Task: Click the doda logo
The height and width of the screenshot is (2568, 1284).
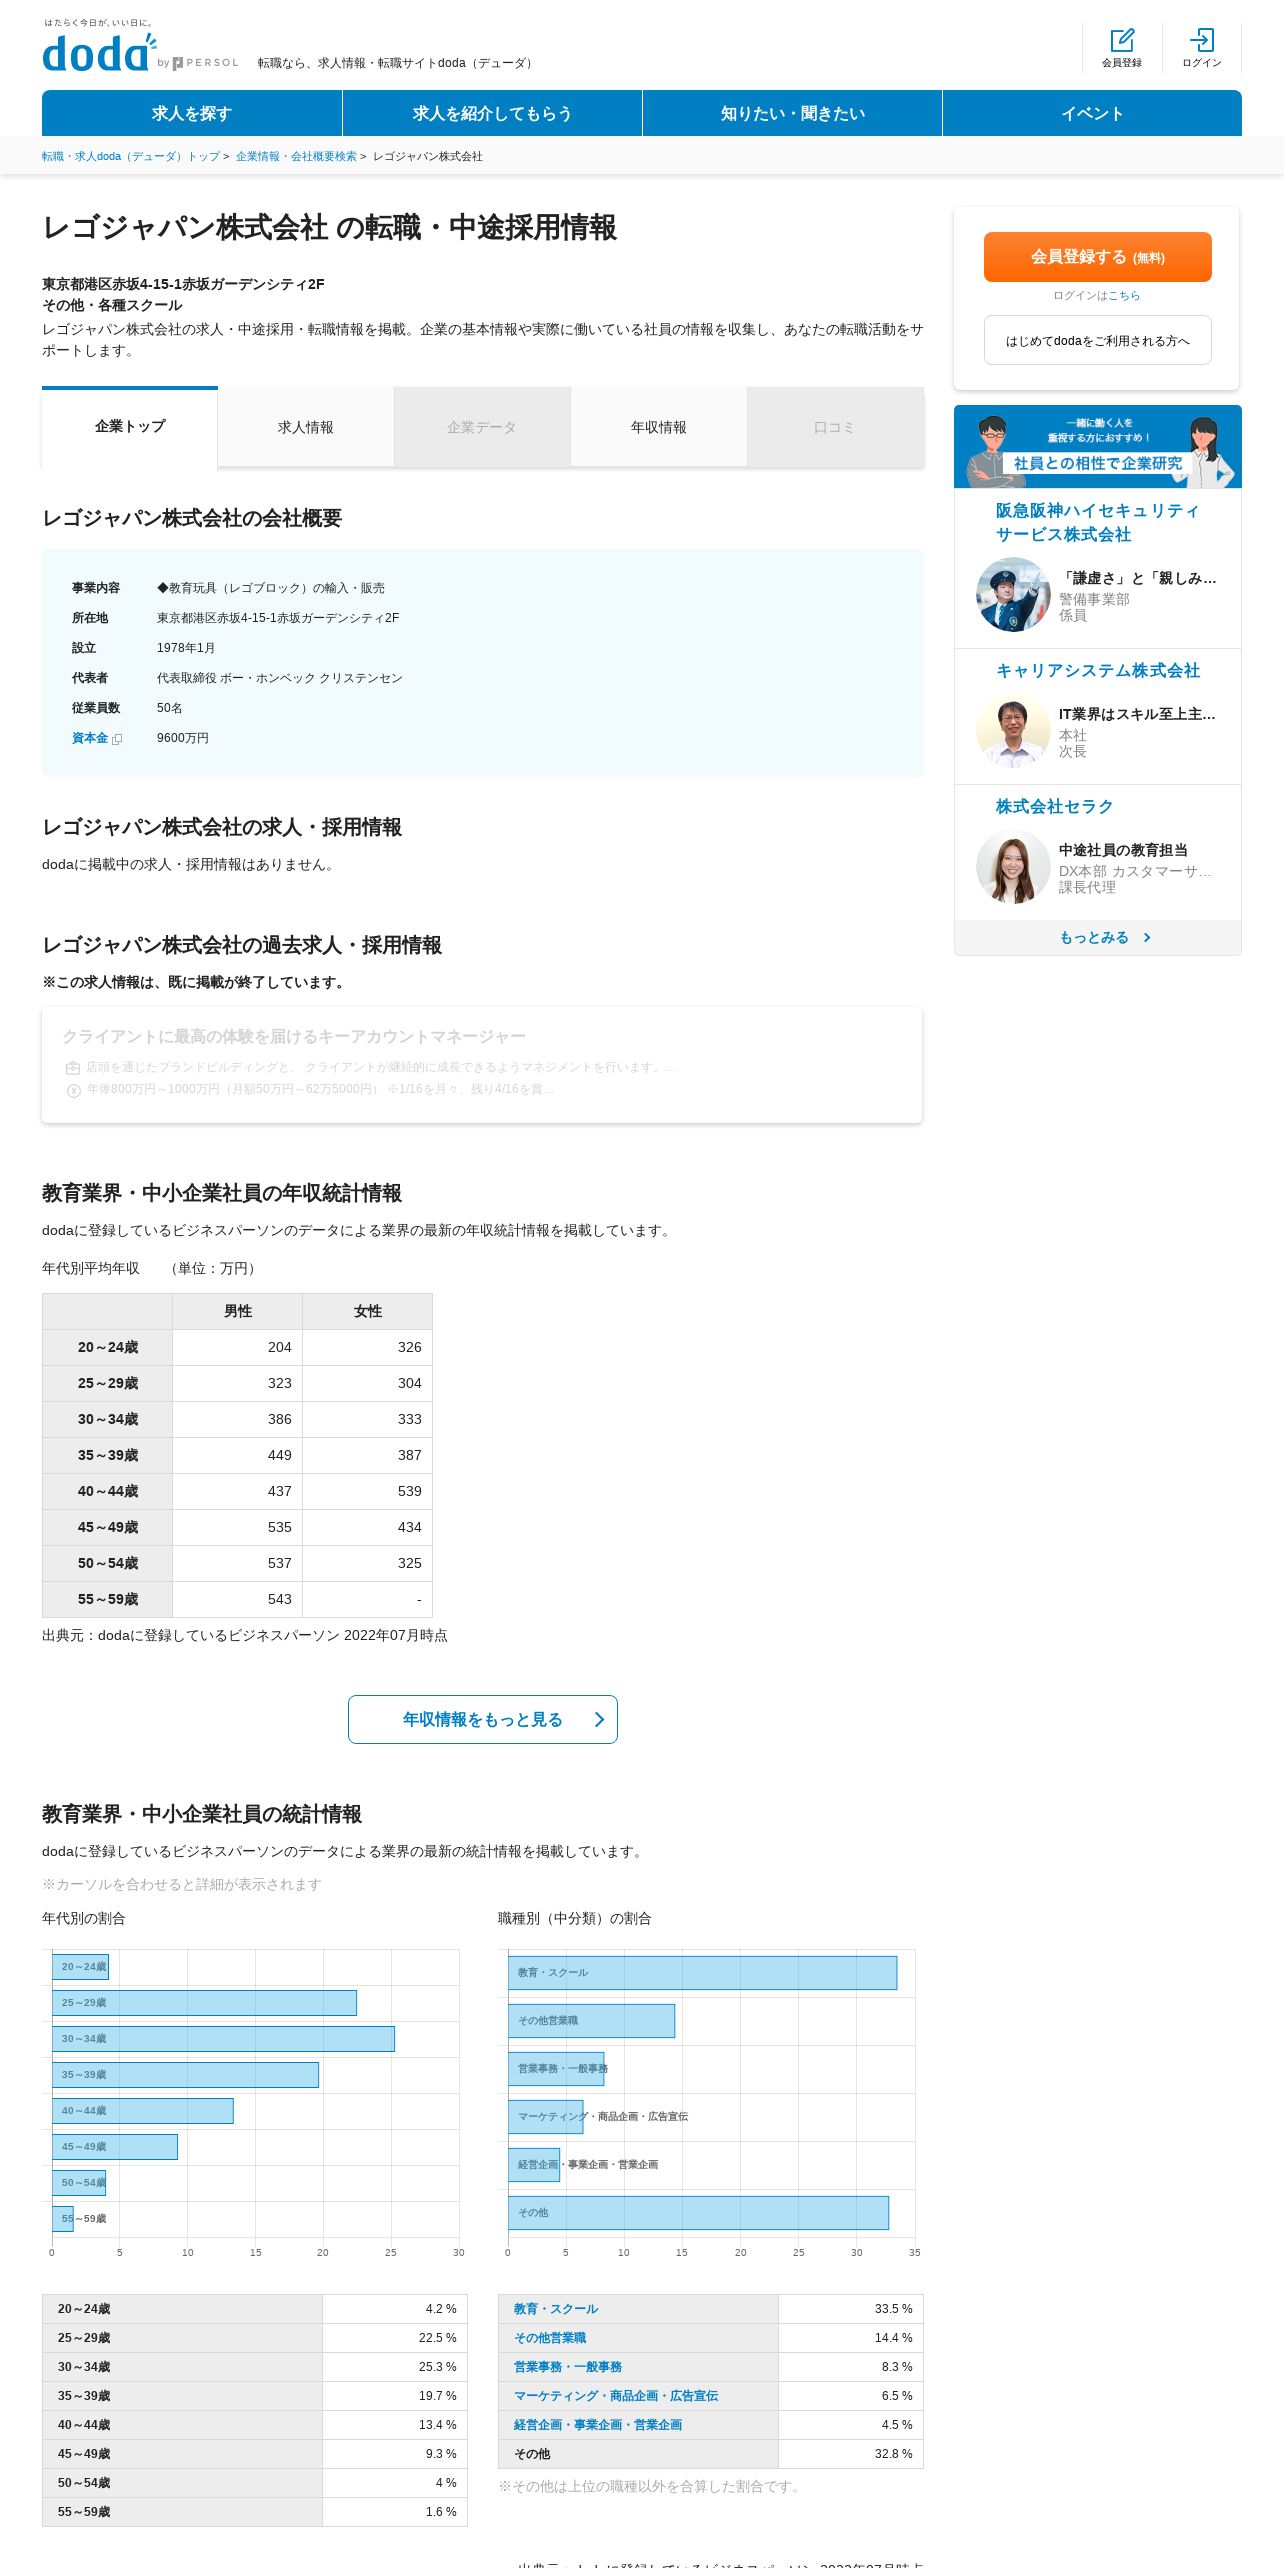Action: click(x=99, y=52)
